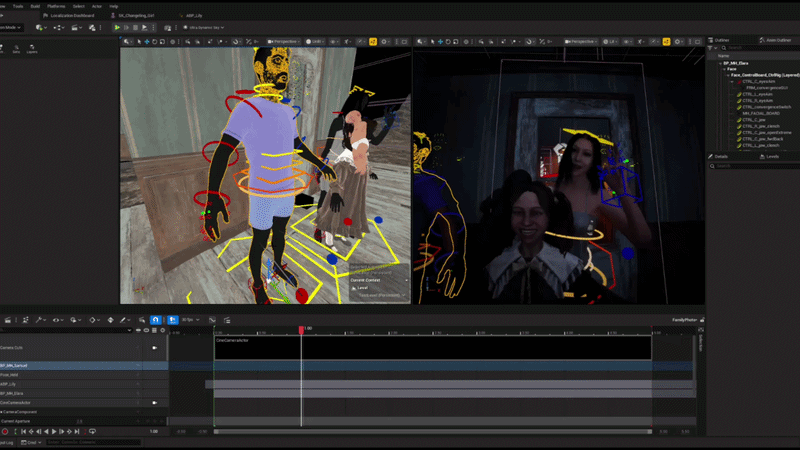This screenshot has height=450, width=800.
Task: Toggle scale snapping in left viewport toolbar
Action: click(248, 42)
